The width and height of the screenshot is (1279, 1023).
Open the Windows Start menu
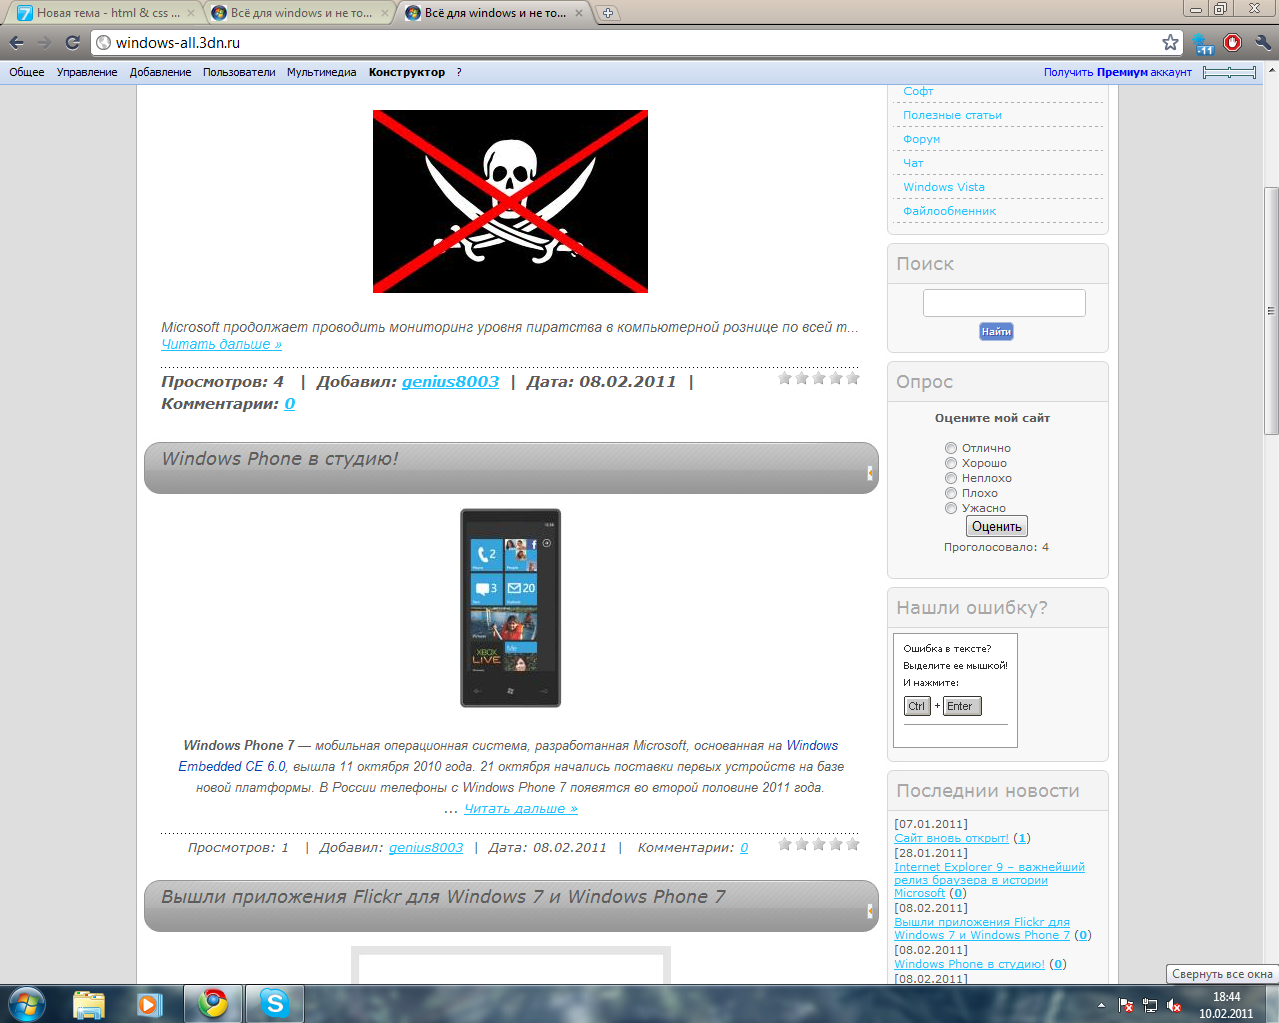tap(27, 1003)
